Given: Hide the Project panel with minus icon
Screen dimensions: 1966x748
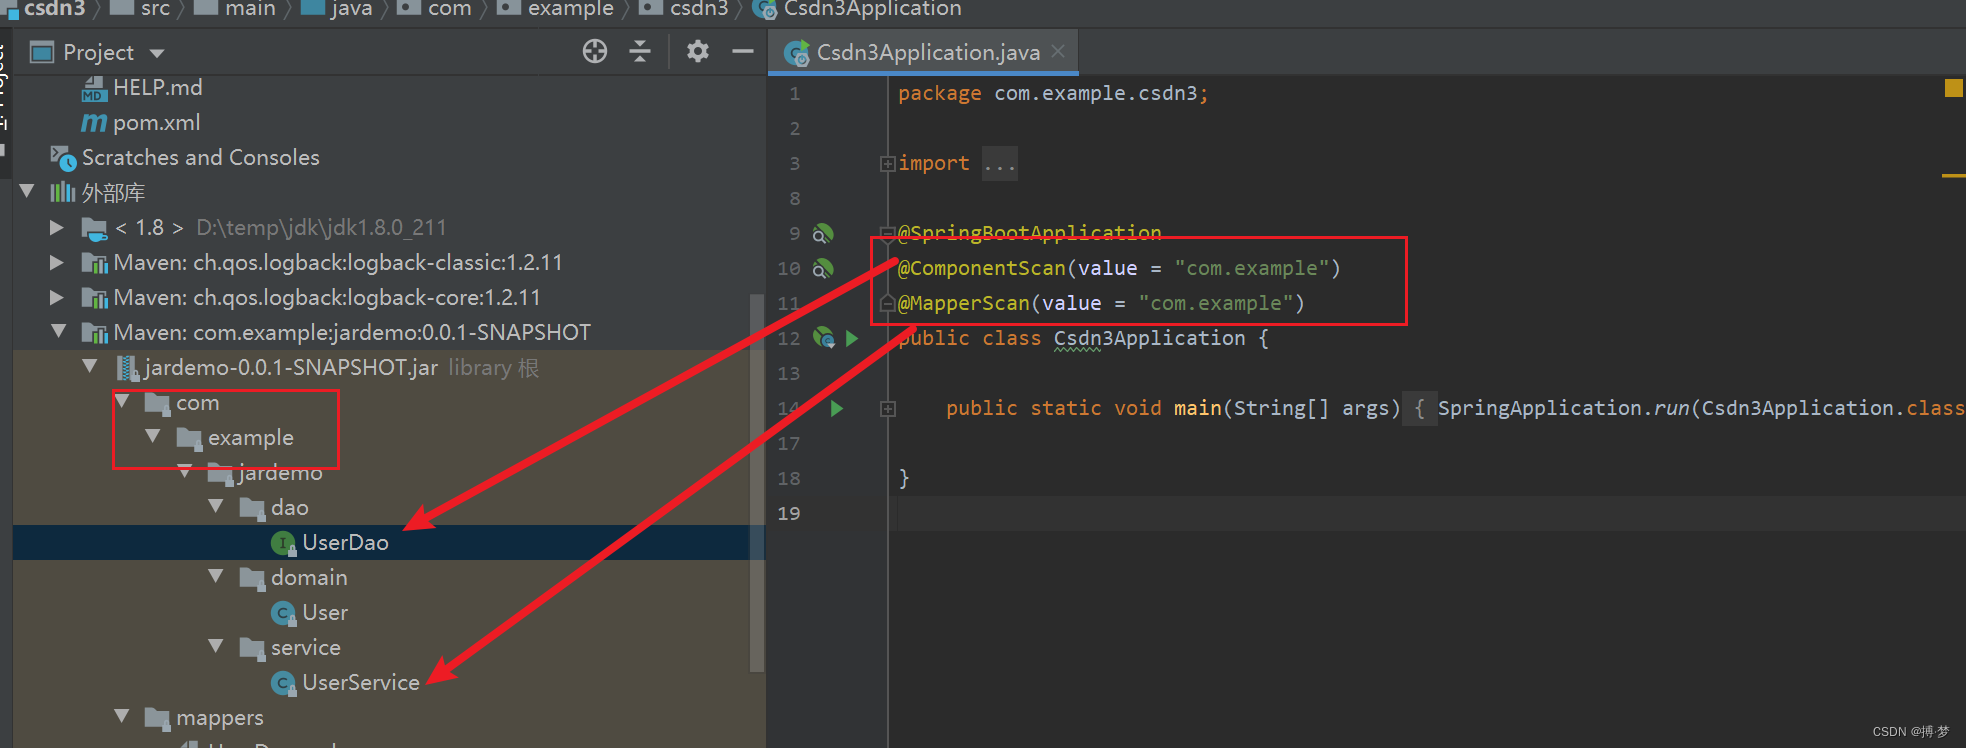Looking at the screenshot, I should point(743,51).
